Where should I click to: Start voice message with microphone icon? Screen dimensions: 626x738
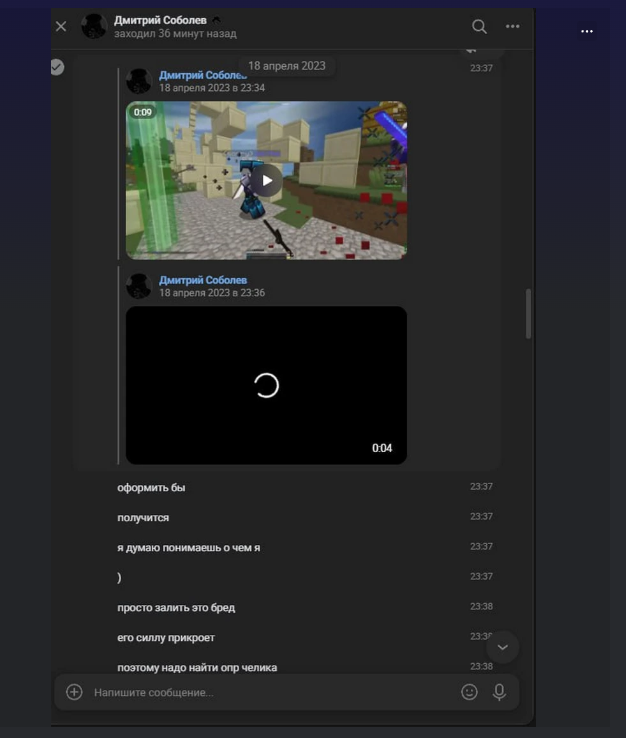pyautogui.click(x=499, y=692)
